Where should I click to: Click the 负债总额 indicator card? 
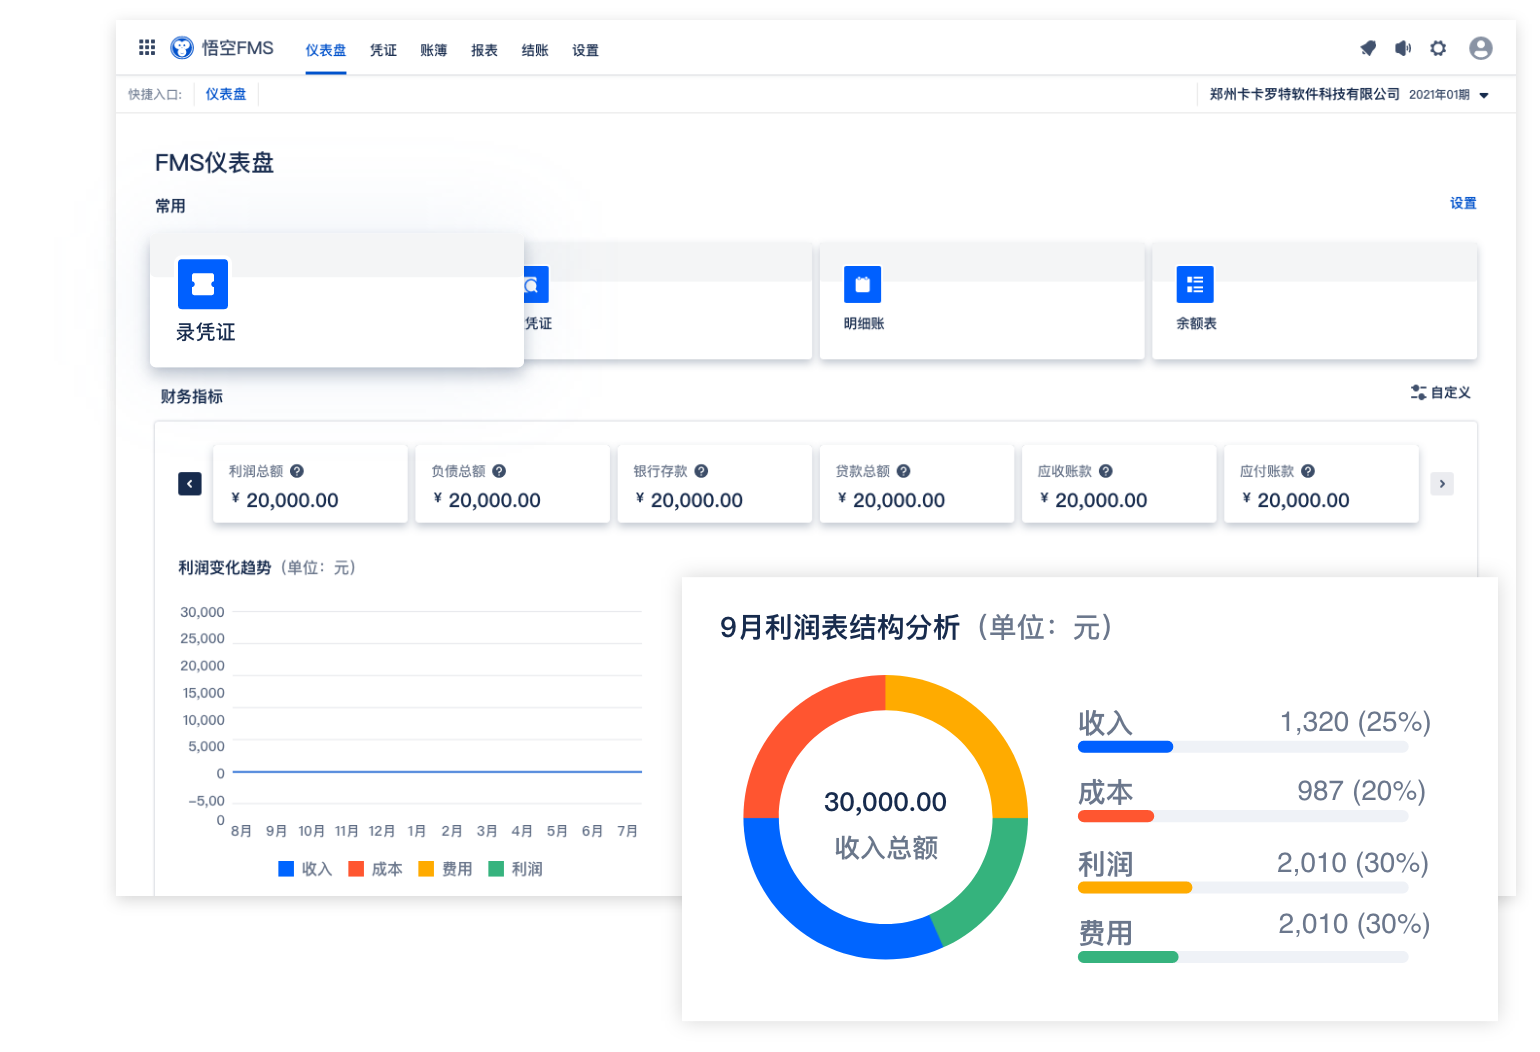point(512,484)
